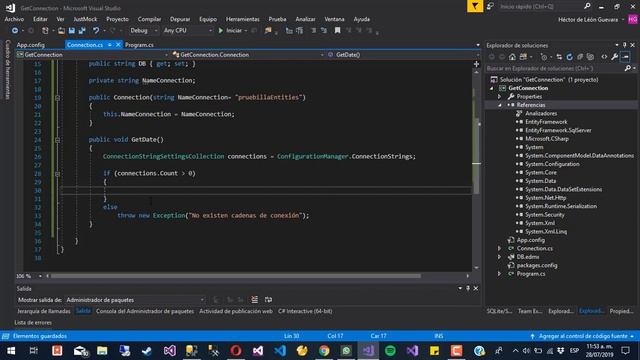640x360 pixels.
Task: Click the Save file toolbar icon
Action: pyautogui.click(x=72, y=31)
